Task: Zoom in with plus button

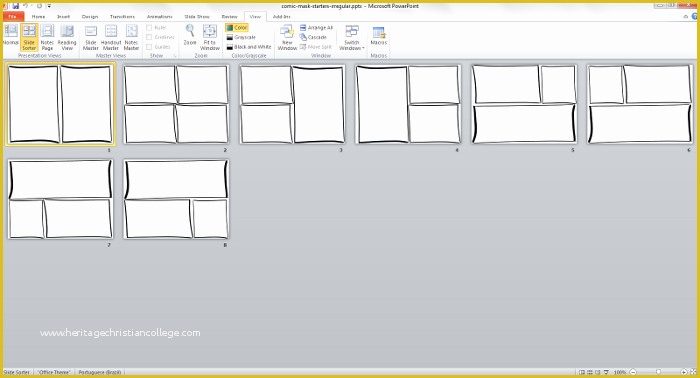Action: tap(683, 372)
